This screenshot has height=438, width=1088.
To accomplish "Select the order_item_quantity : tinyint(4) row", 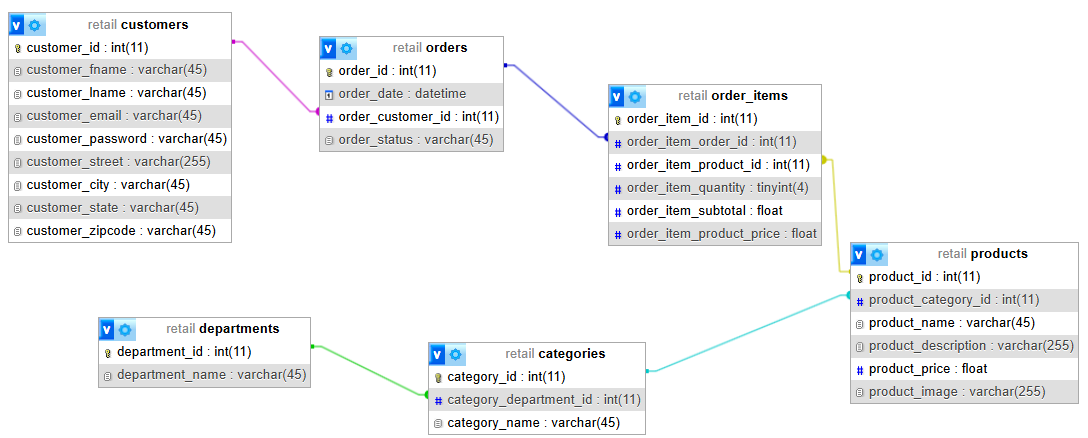I will tap(715, 188).
